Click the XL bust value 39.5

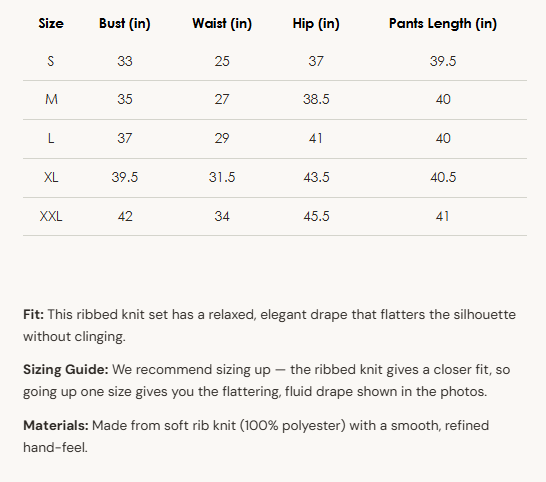pyautogui.click(x=125, y=177)
